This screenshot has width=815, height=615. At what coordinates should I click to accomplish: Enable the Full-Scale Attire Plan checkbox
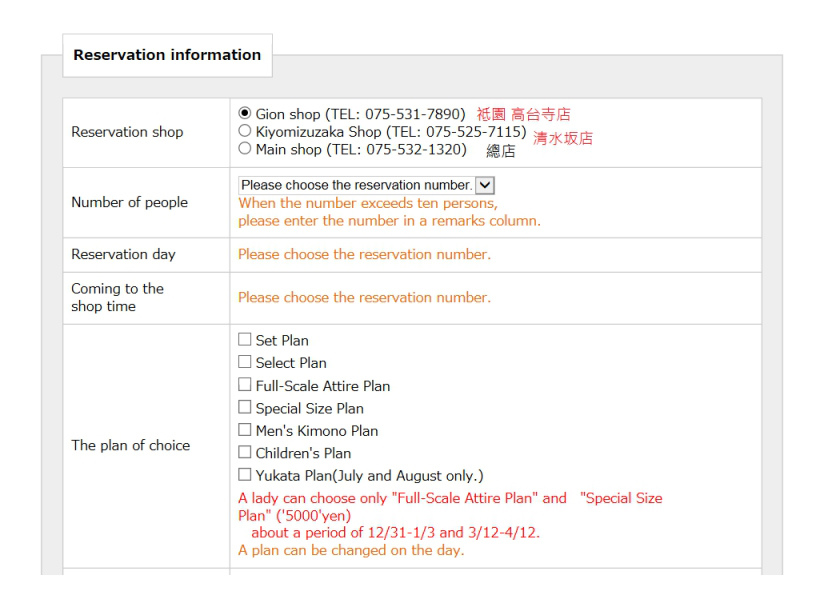[x=244, y=385]
